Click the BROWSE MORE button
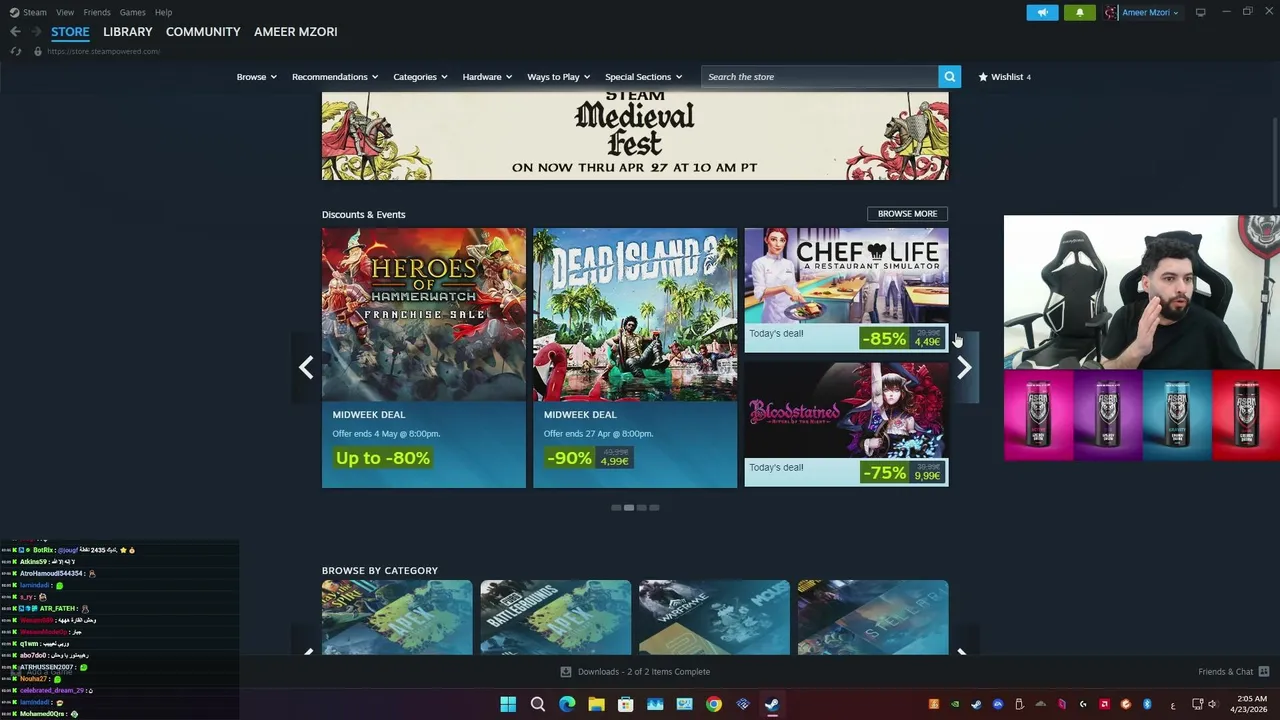The image size is (1280, 720). (x=907, y=214)
